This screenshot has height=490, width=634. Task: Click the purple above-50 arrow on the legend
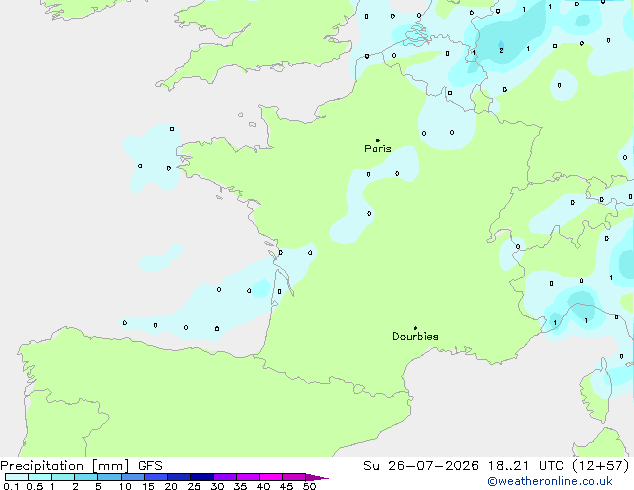click(x=317, y=477)
